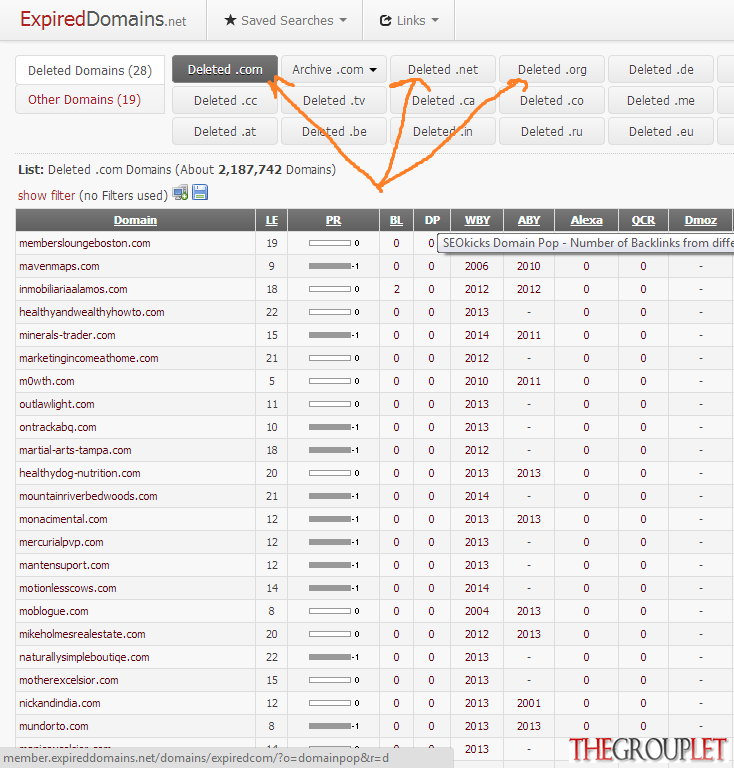
Task: Sort by PR column header
Action: point(333,220)
